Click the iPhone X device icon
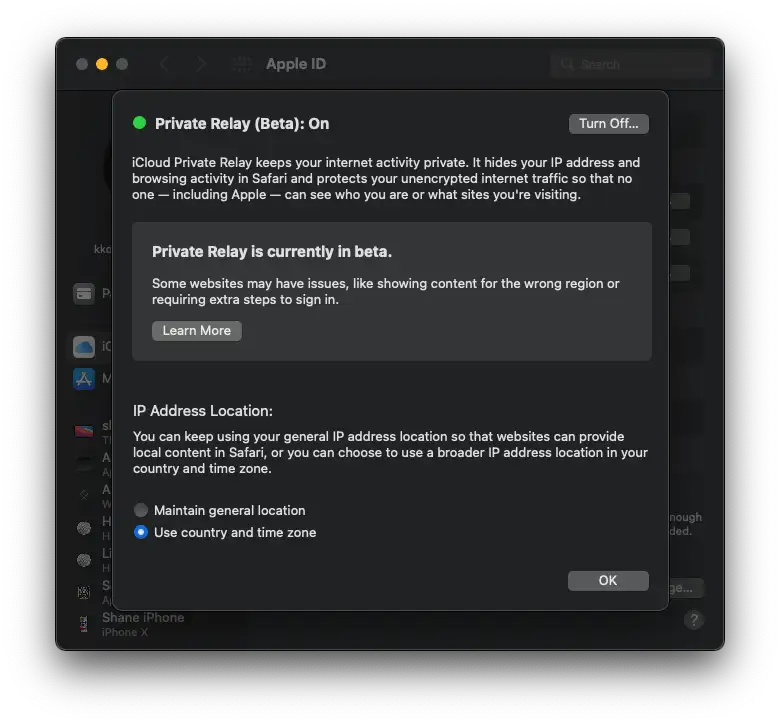 click(84, 623)
